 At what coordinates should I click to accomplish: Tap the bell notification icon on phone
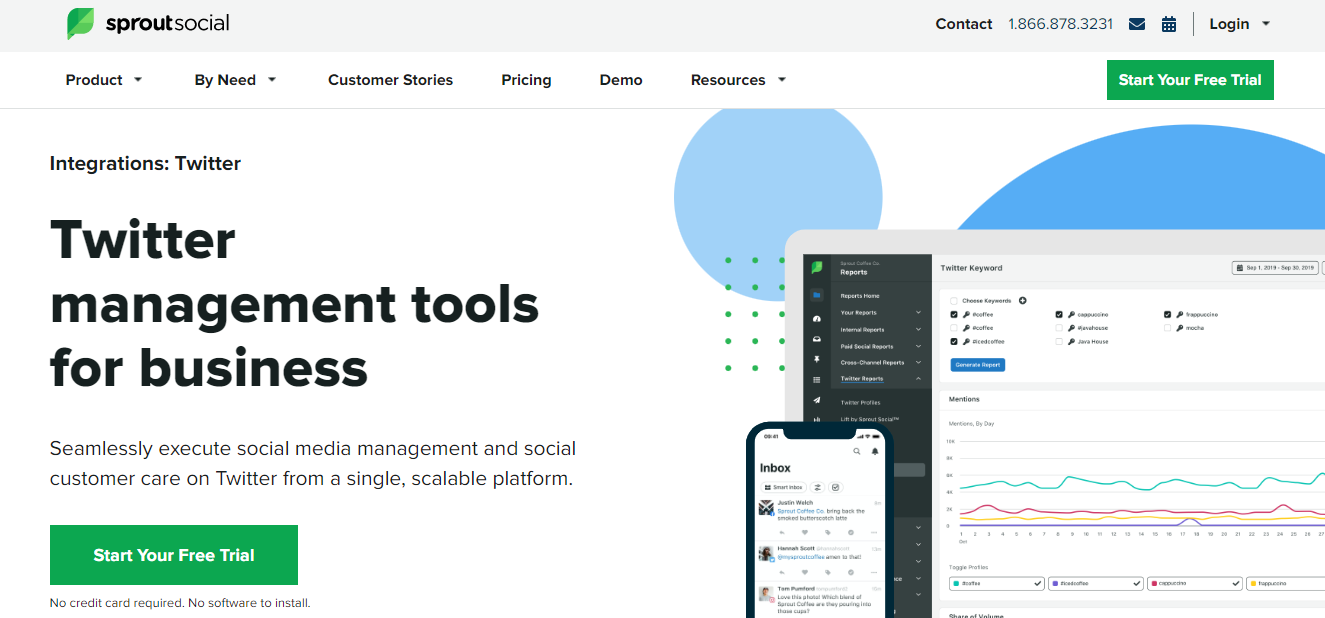[x=875, y=451]
